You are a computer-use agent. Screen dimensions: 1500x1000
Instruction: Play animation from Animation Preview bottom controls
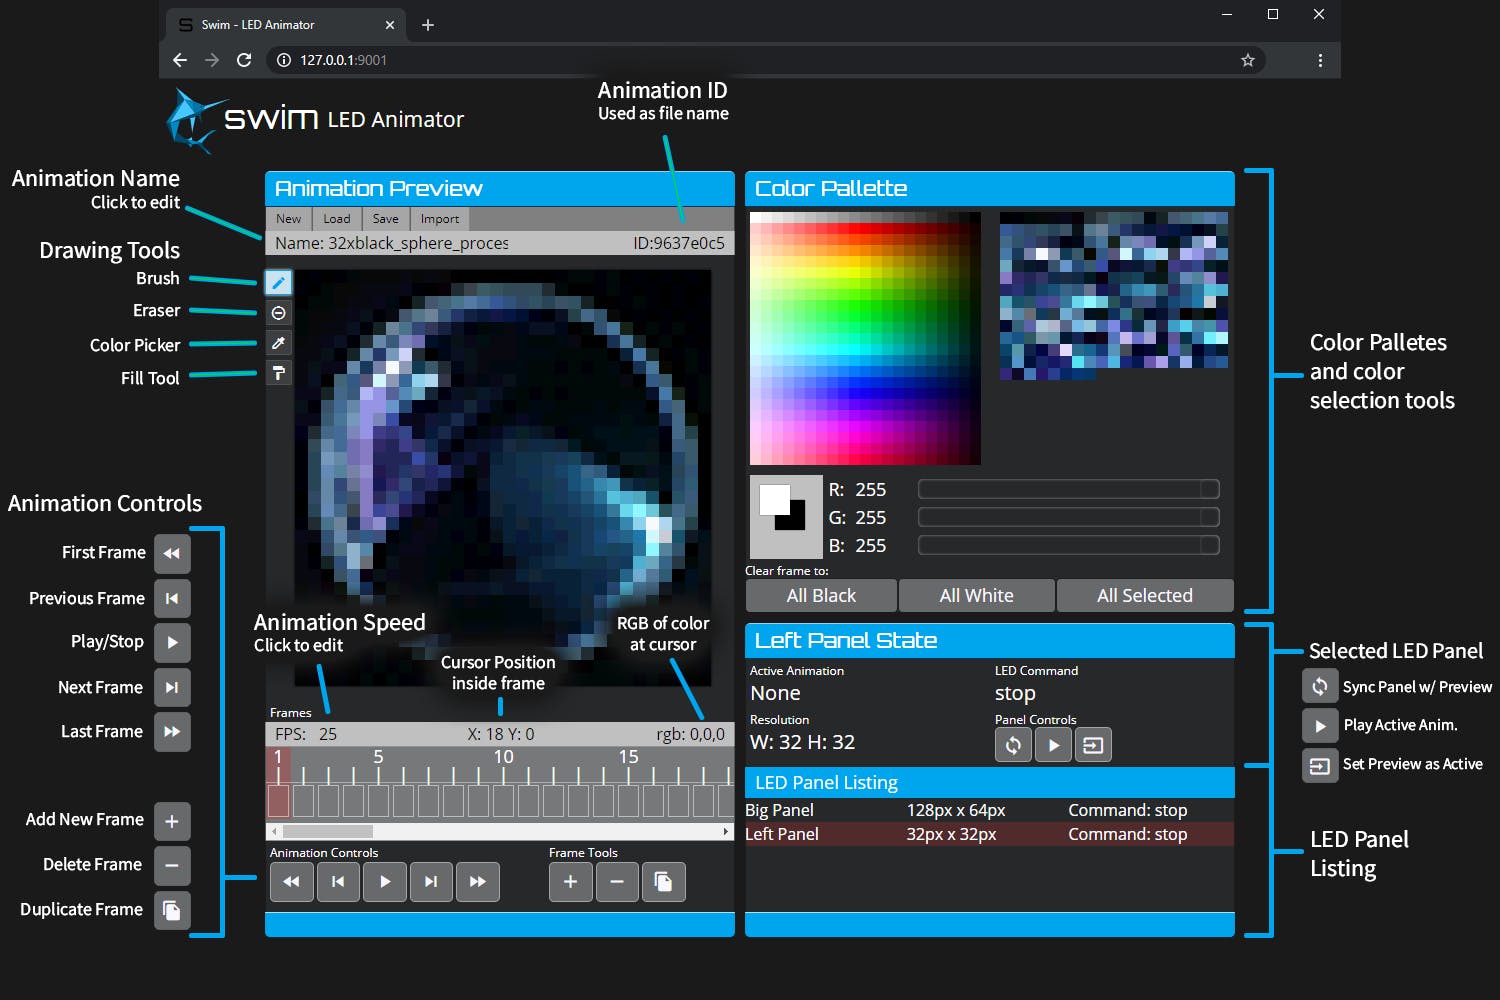pyautogui.click(x=385, y=882)
